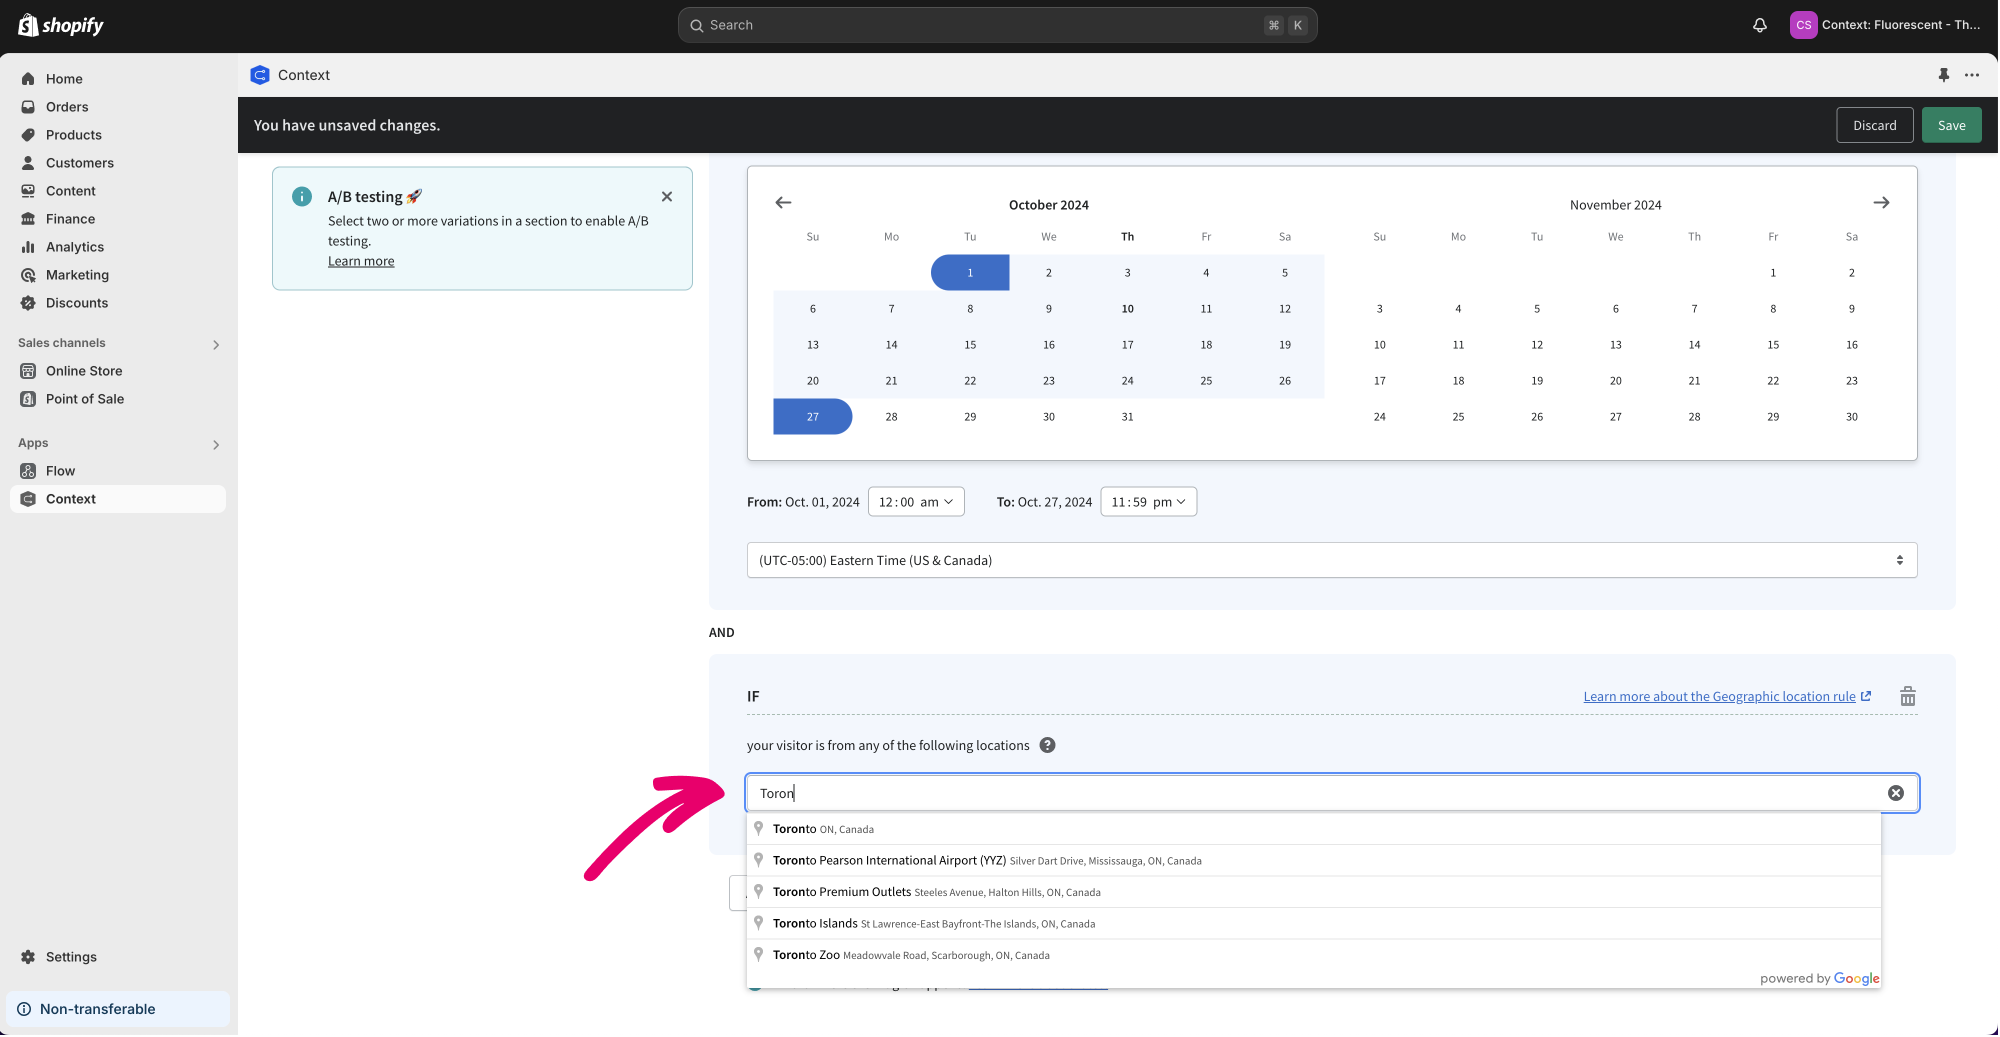Open Analytics in sidebar
This screenshot has height=1037, width=2000.
[75, 247]
